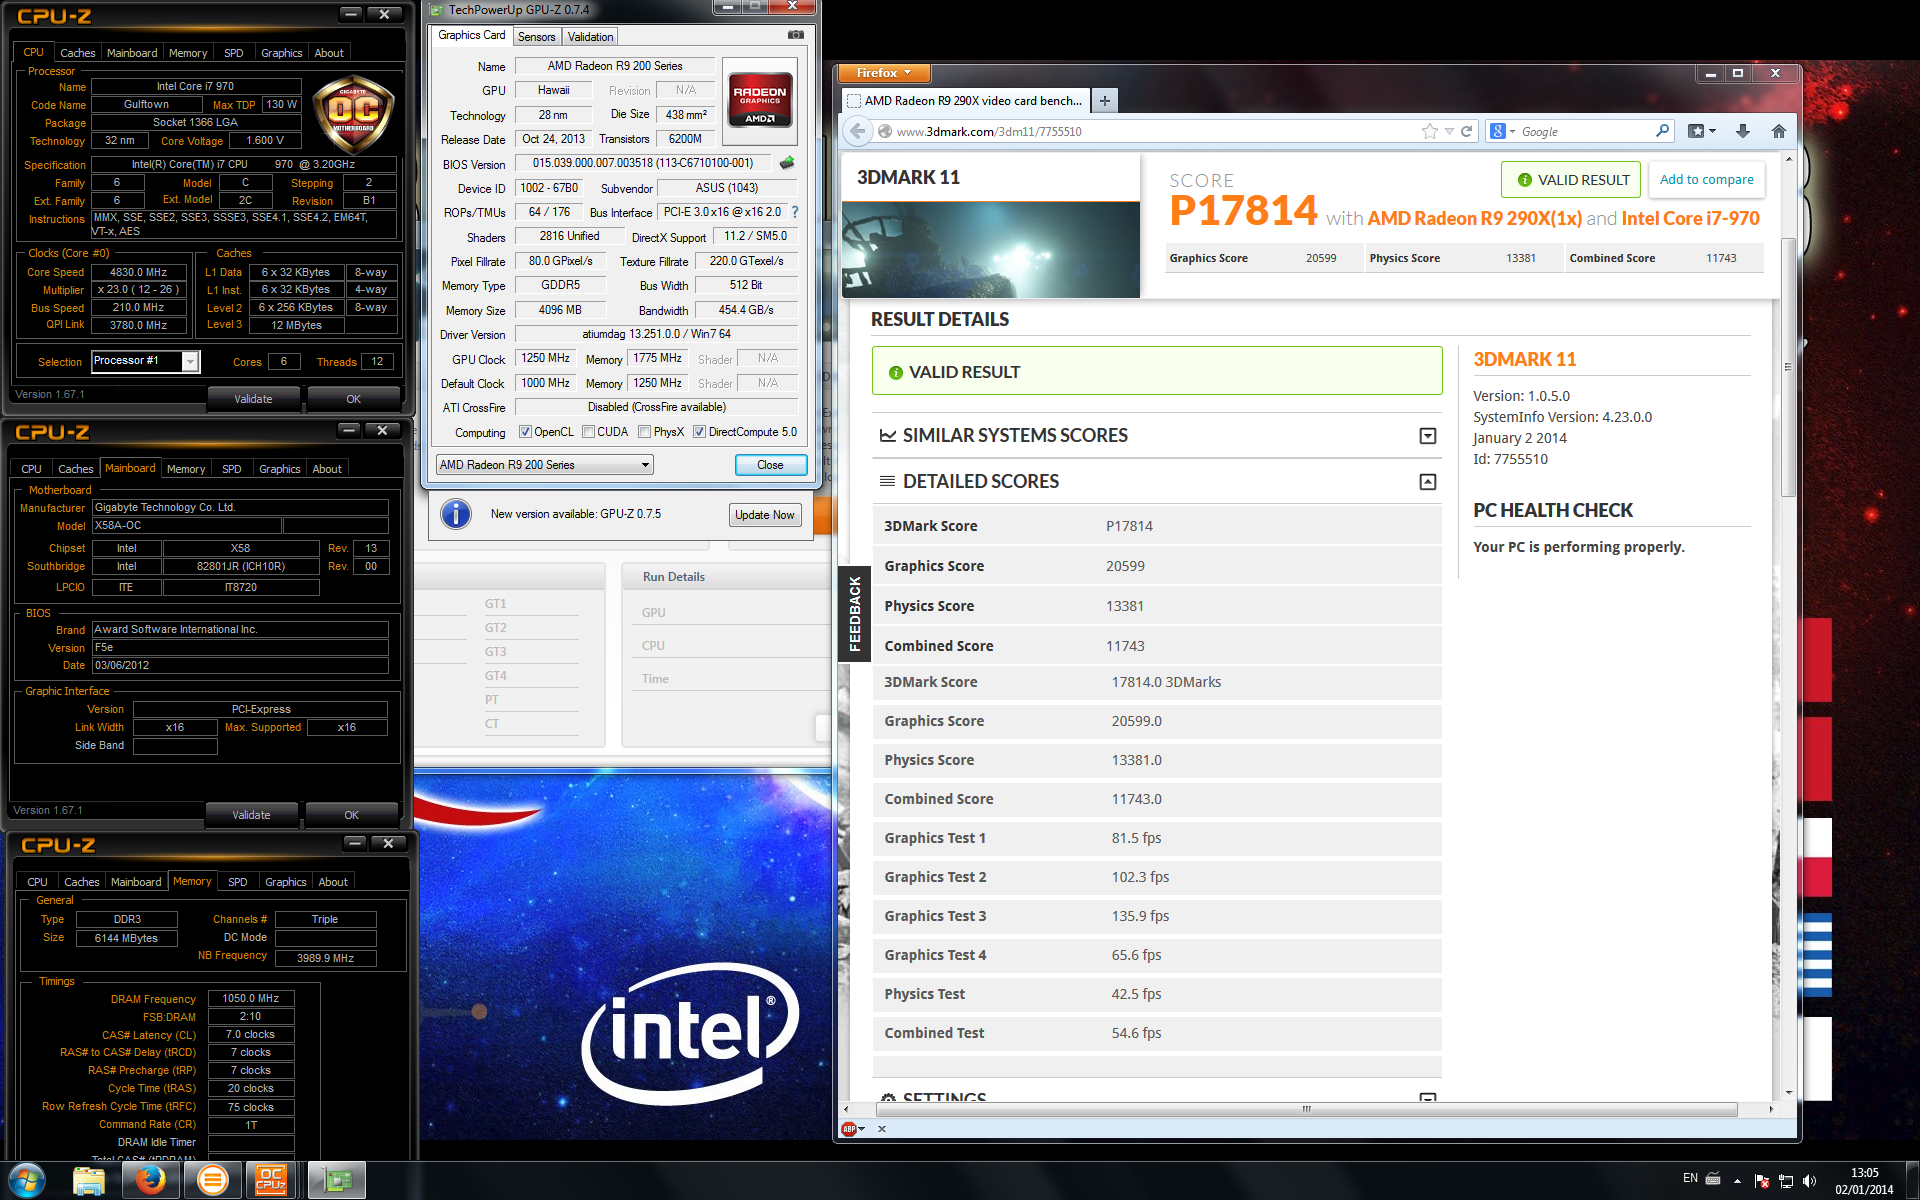Toggle the CUDA checkbox in GPU-Z
Viewport: 1920px width, 1200px height.
click(x=589, y=432)
